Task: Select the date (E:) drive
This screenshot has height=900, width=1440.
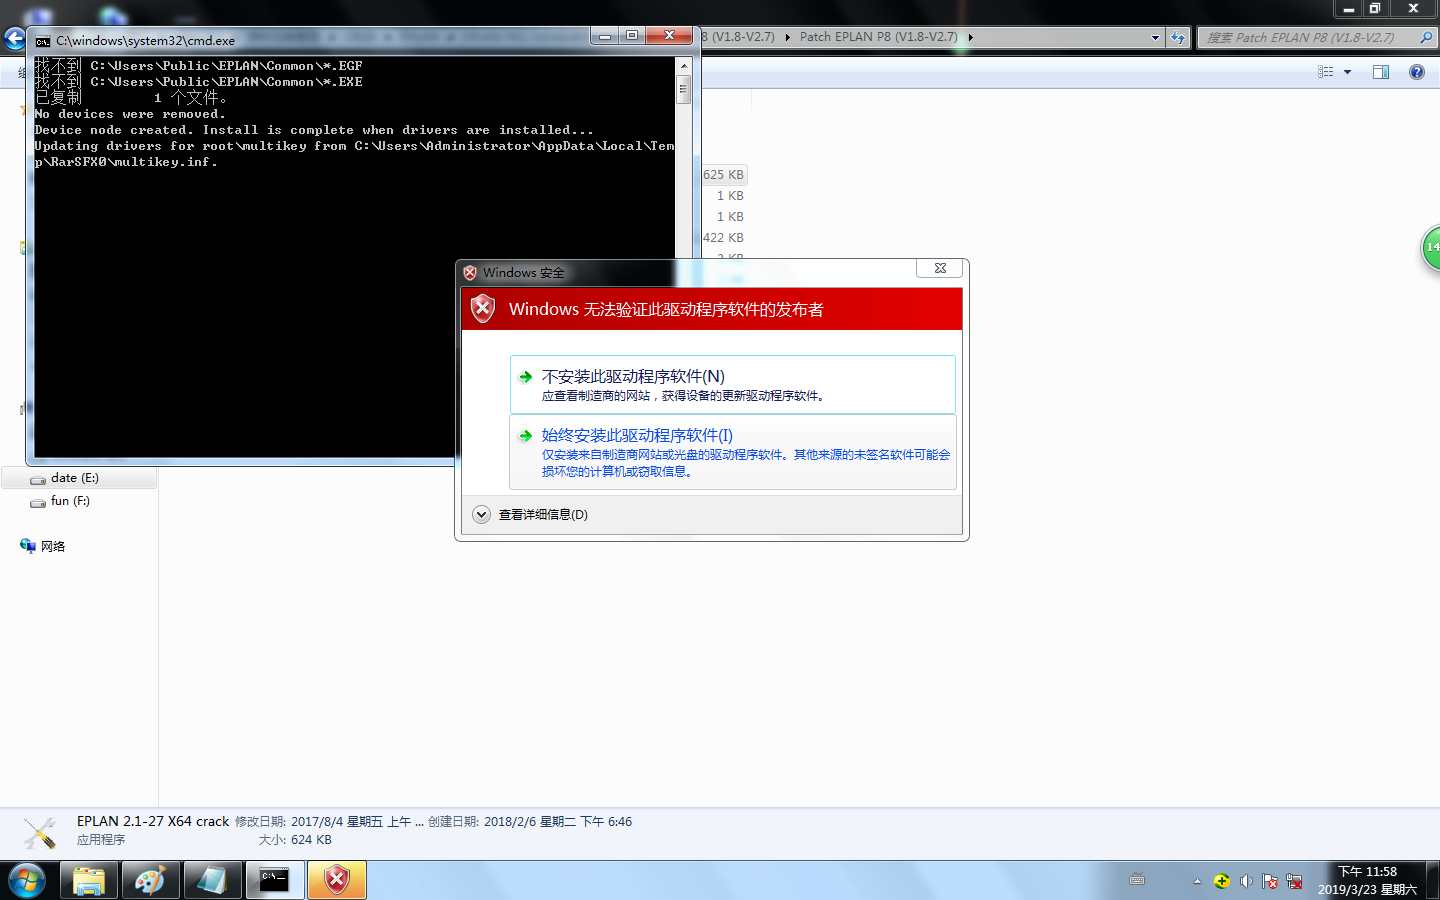Action: coord(74,478)
